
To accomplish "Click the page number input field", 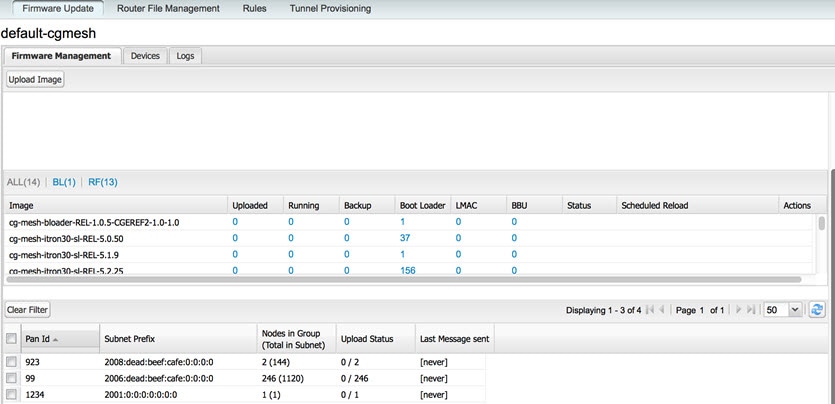I will click(x=701, y=310).
